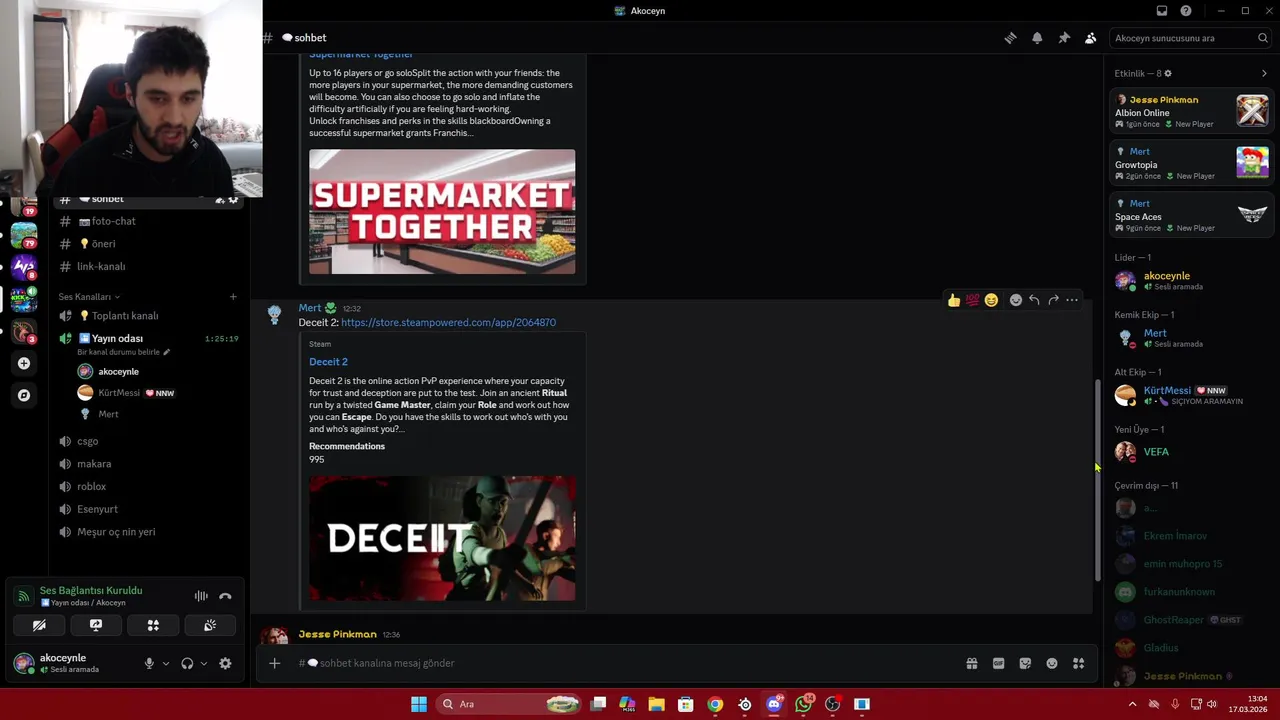Open the Deceit 2 Steam store link

448,323
